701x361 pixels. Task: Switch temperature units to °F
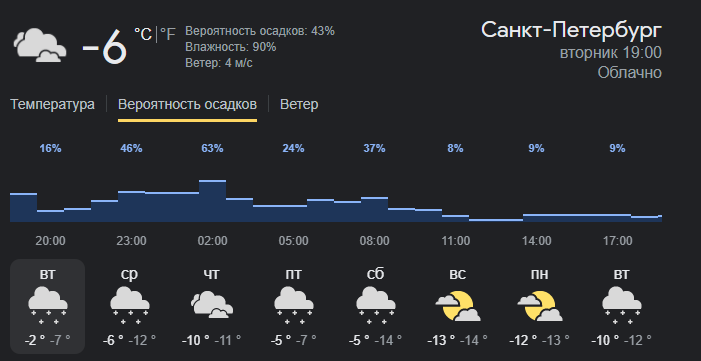[x=168, y=34]
